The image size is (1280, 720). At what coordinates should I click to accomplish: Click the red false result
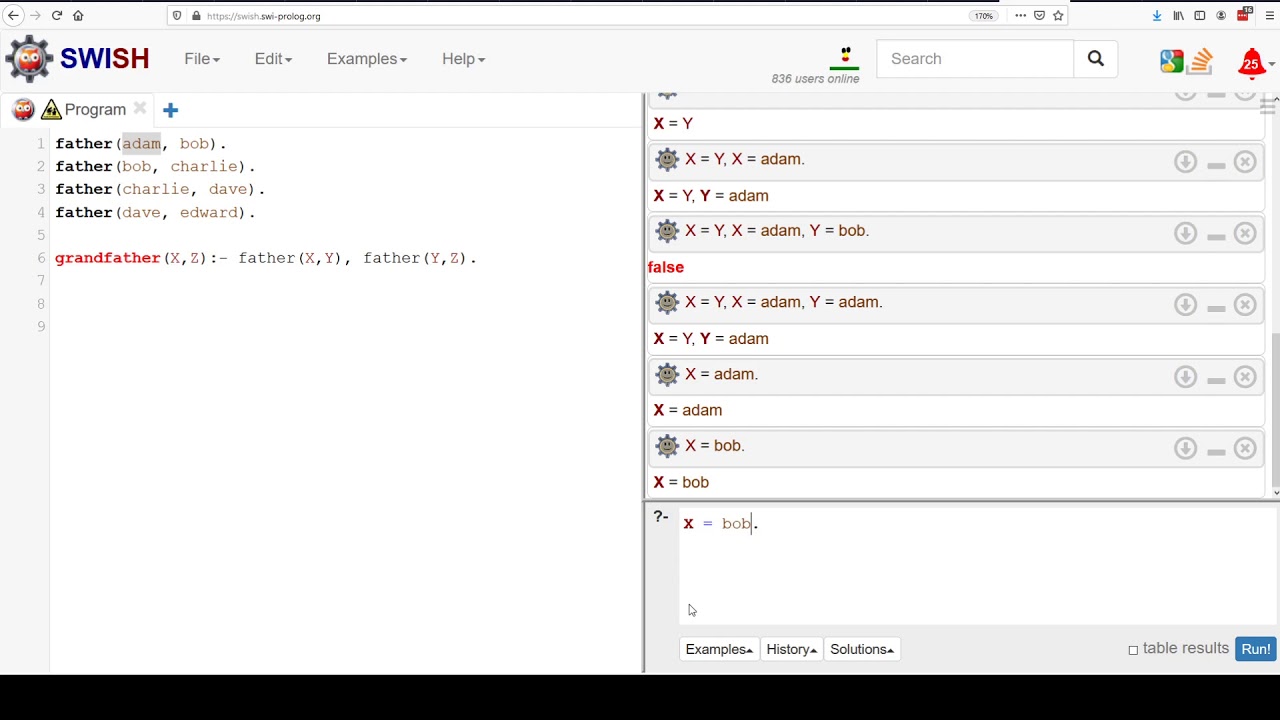click(666, 267)
